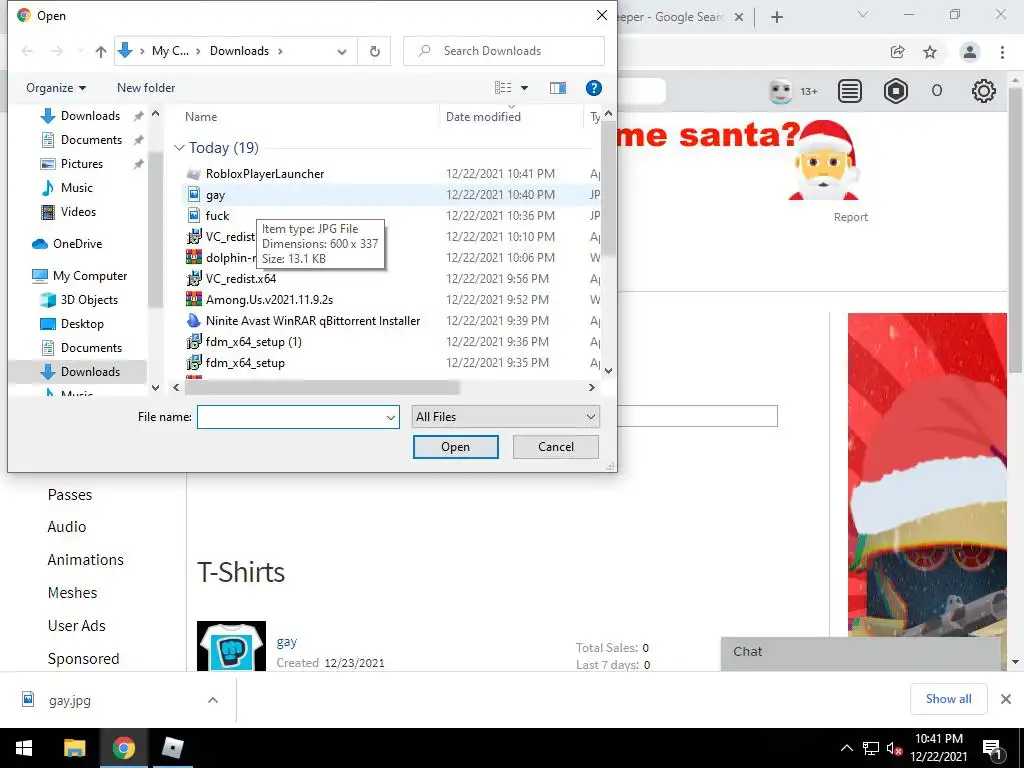Show all downloads
The height and width of the screenshot is (768, 1024).
[x=948, y=699]
